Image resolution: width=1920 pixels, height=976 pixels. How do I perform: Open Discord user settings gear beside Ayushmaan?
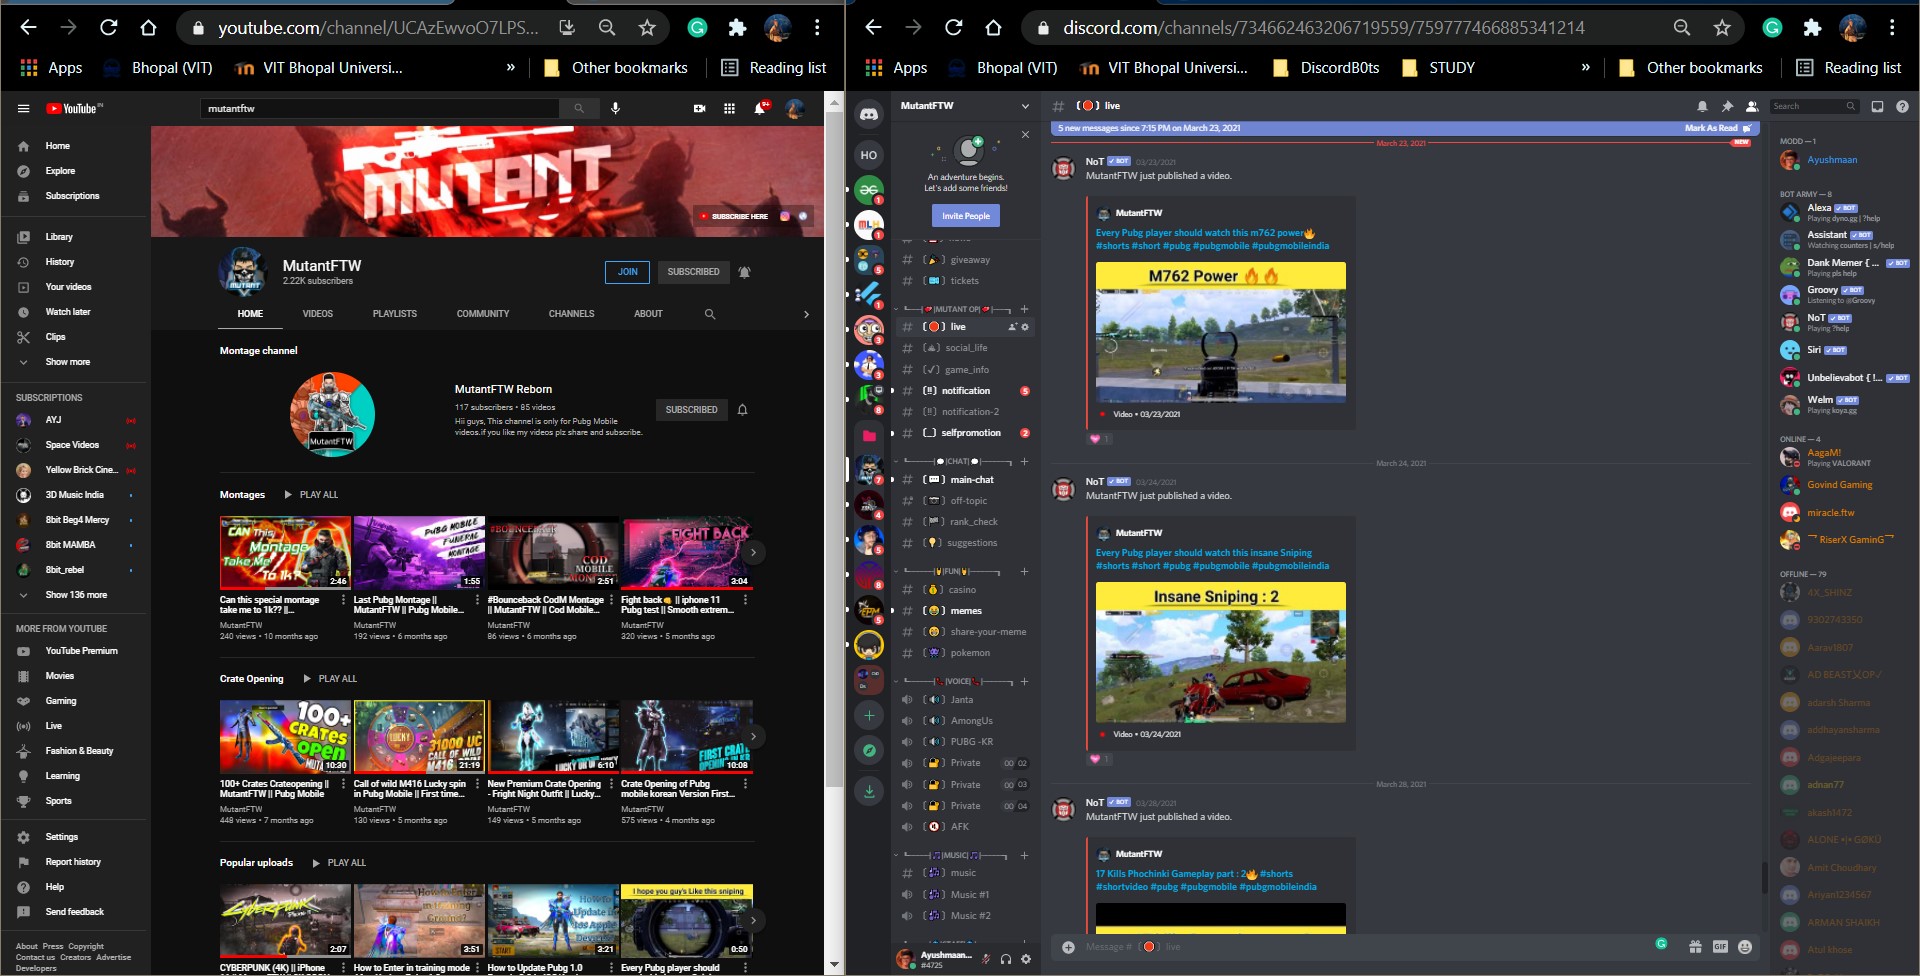1025,959
